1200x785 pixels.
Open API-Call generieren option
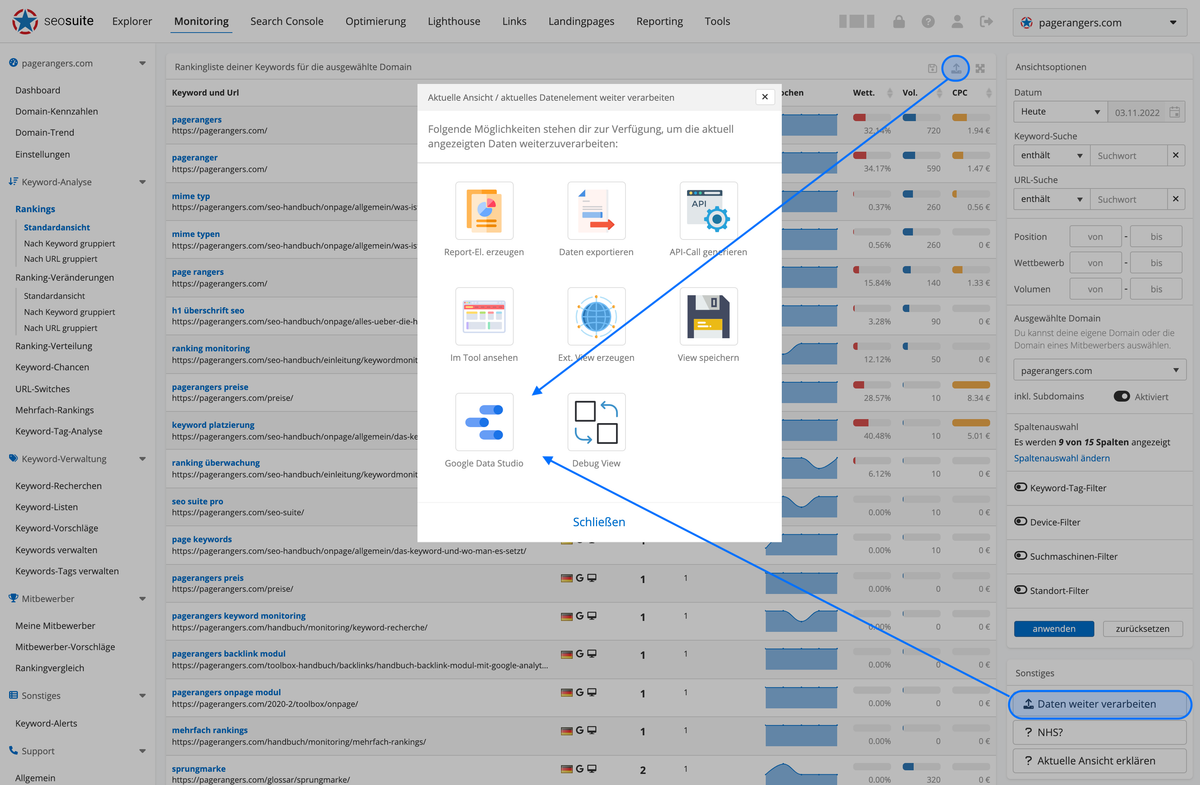(x=709, y=211)
